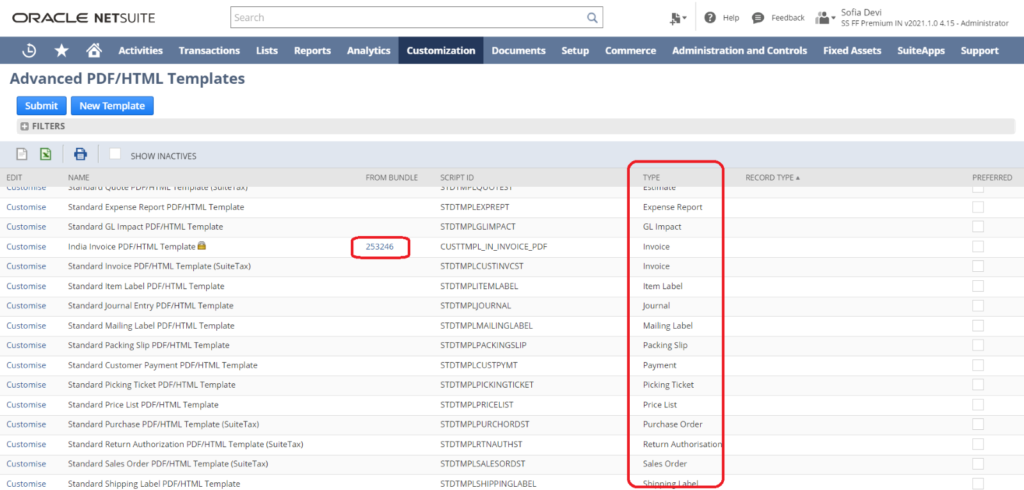Viewport: 1024px width, 490px height.
Task: Export list to Excel icon
Action: tap(46, 154)
